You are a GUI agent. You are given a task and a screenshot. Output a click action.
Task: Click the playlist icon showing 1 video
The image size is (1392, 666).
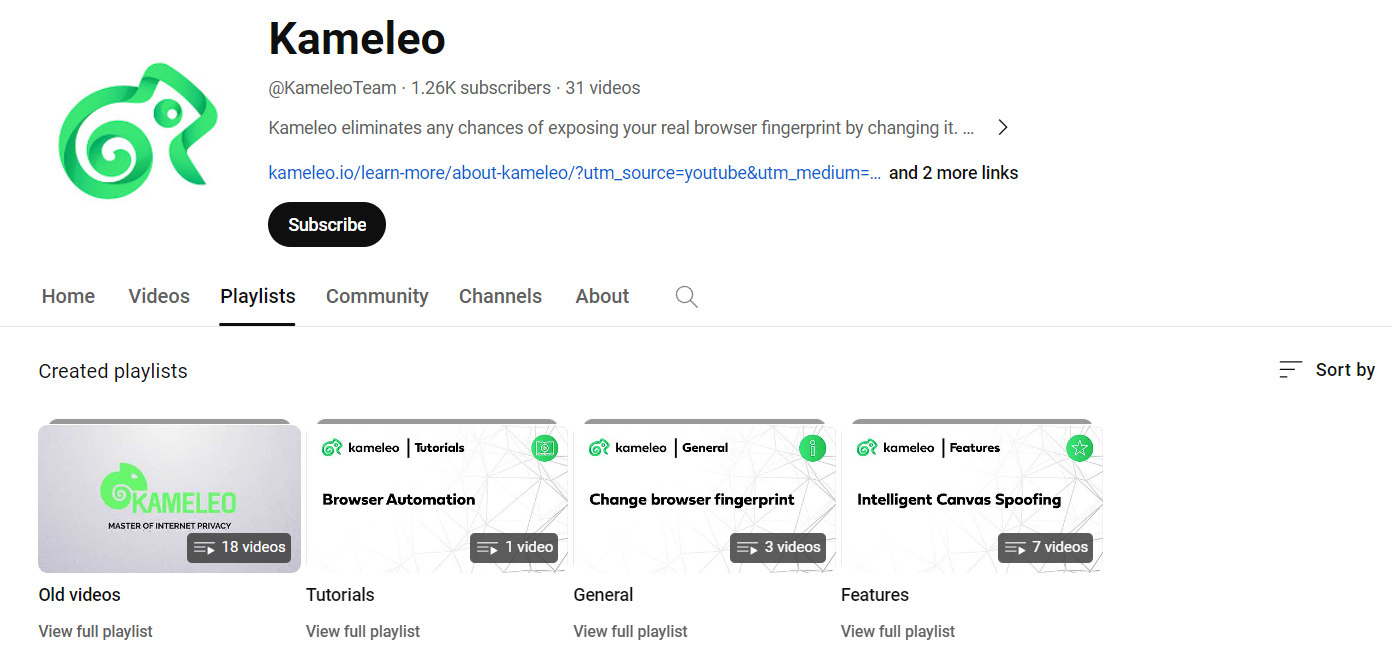[489, 547]
